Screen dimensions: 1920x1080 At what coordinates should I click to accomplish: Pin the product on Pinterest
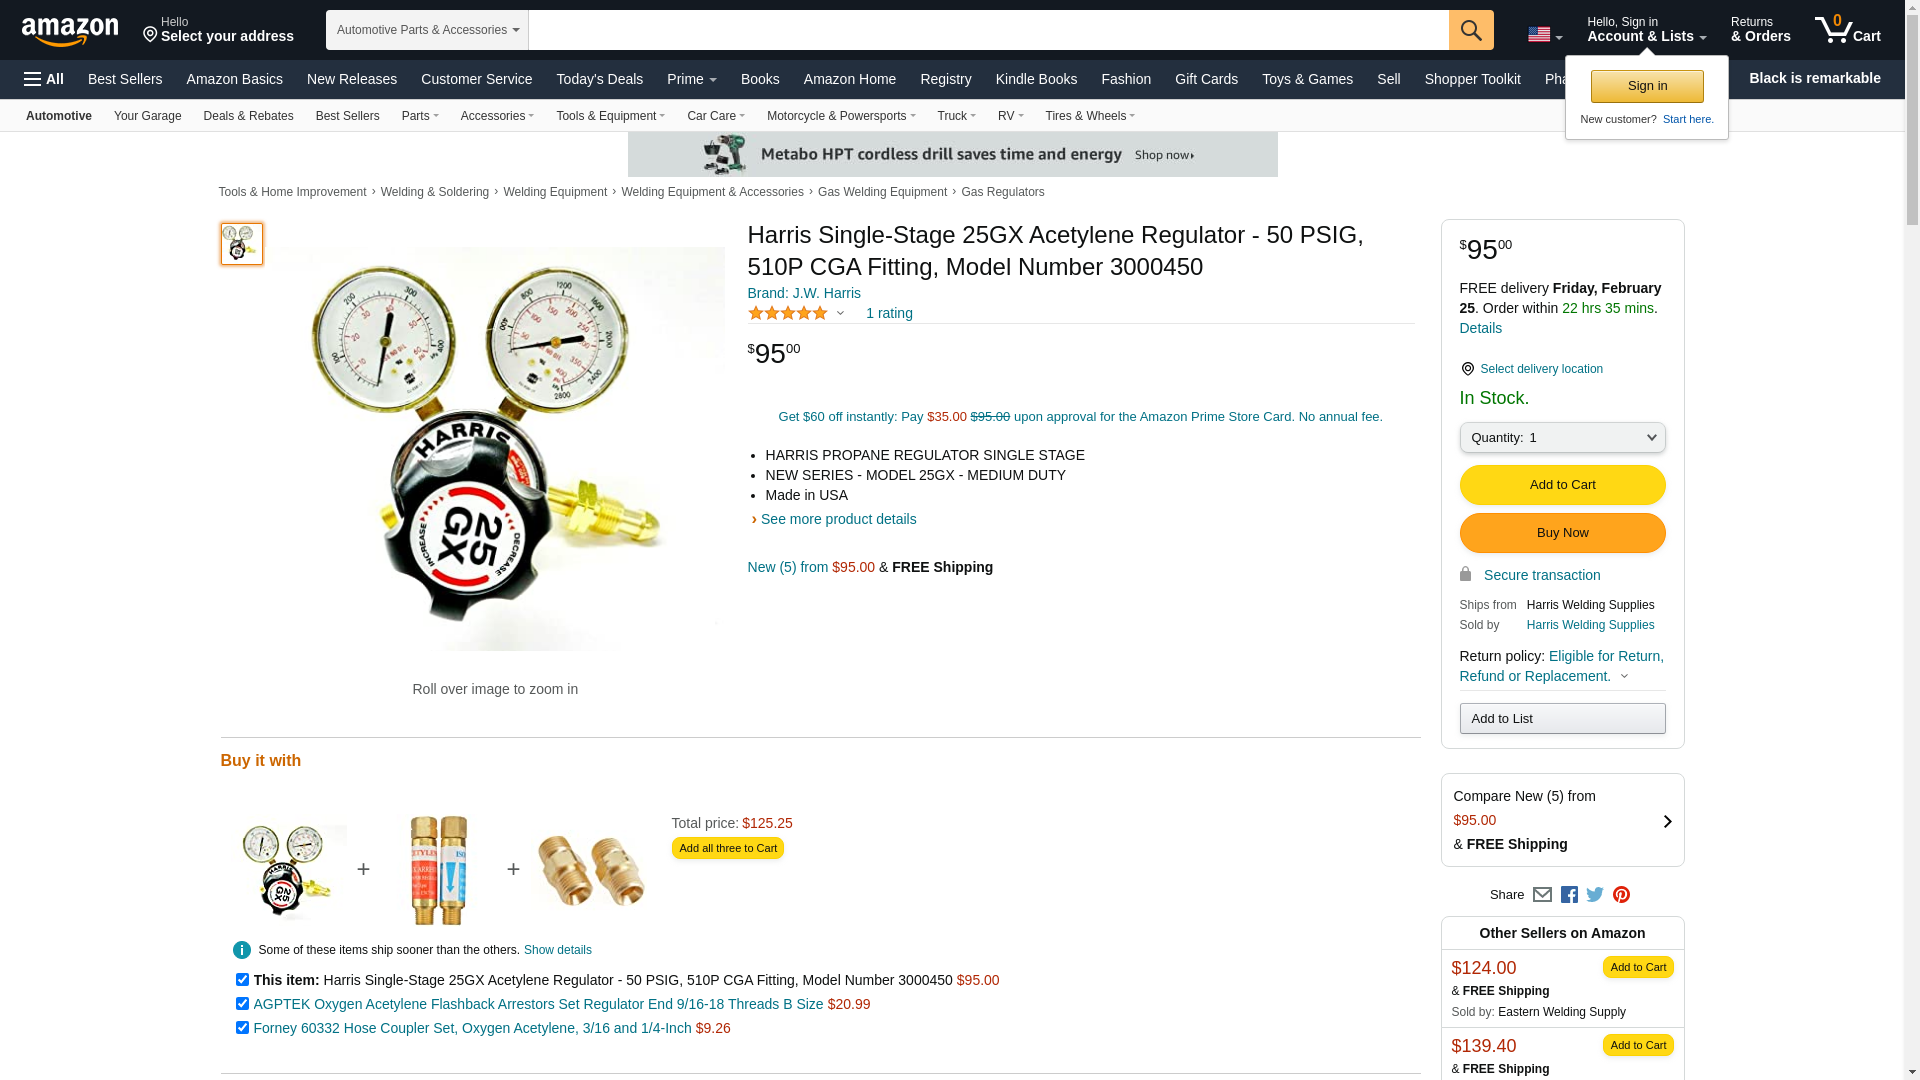pyautogui.click(x=1621, y=895)
